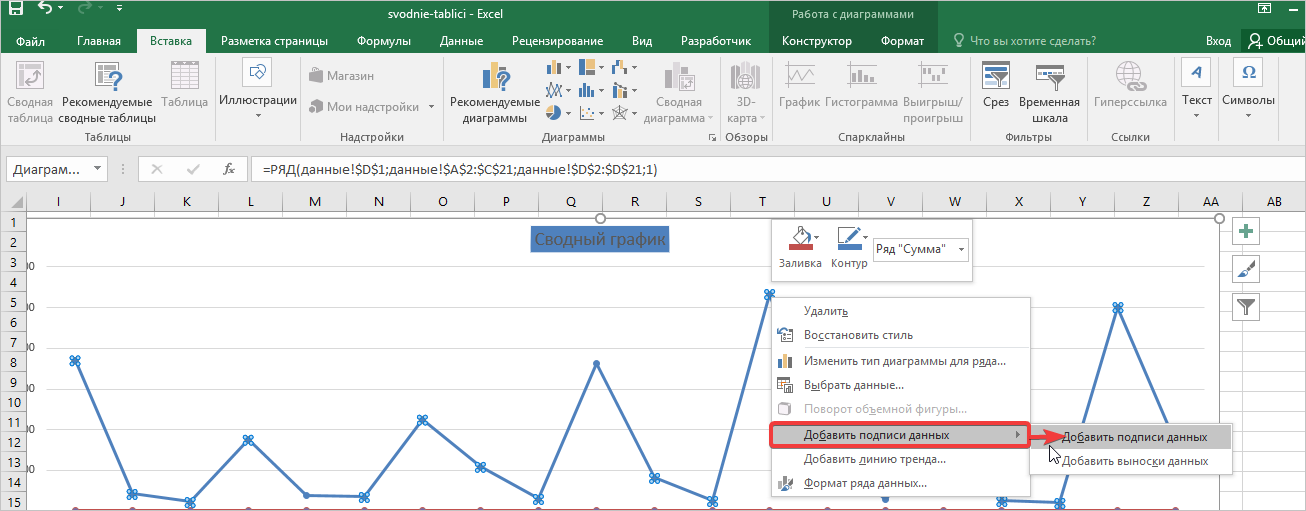
Task: Open the Ряд "Сумма" series dropdown
Action: [961, 249]
